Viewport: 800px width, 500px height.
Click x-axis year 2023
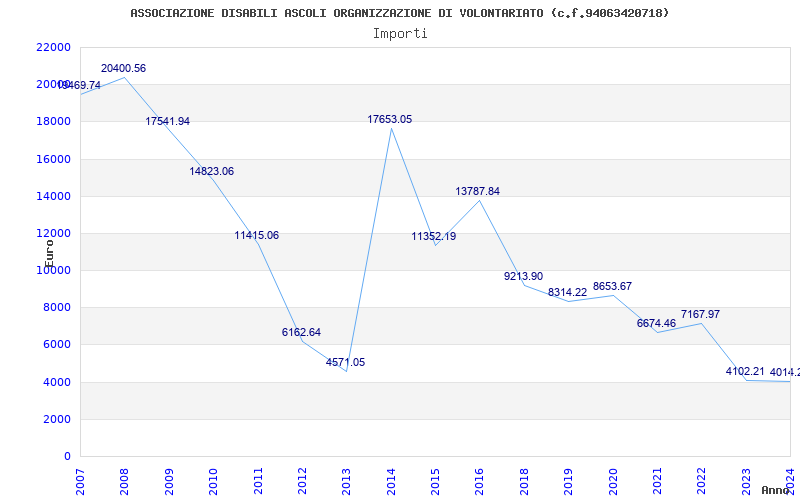pos(746,481)
